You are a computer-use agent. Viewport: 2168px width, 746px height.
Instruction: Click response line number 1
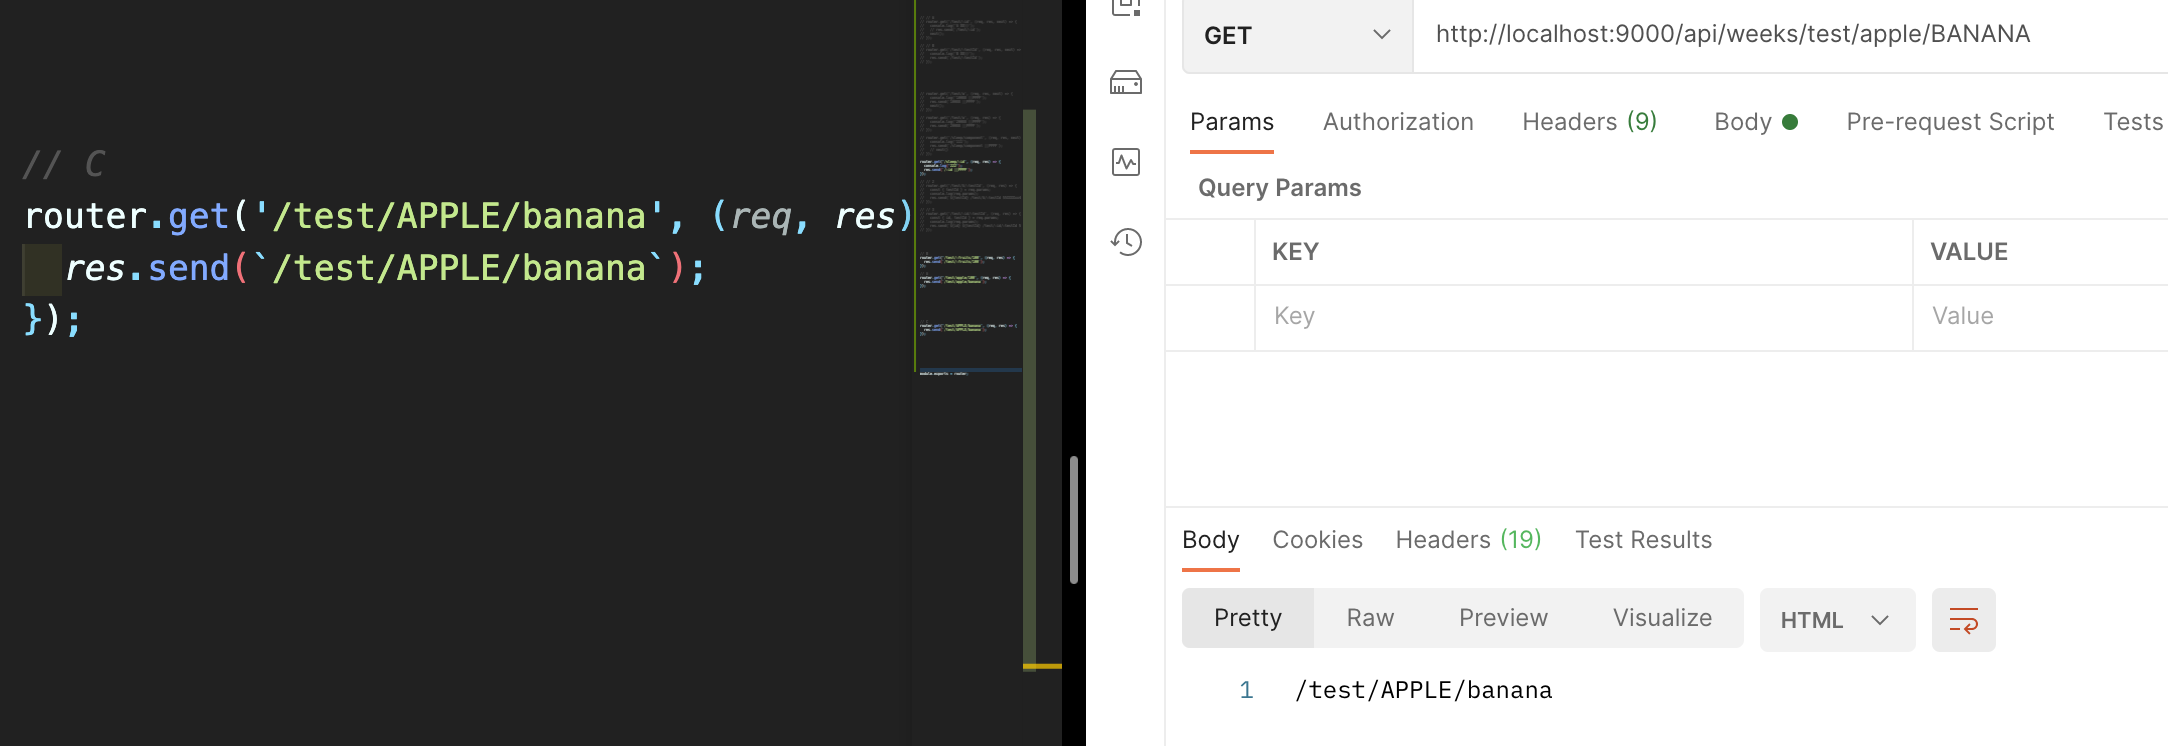(1246, 690)
